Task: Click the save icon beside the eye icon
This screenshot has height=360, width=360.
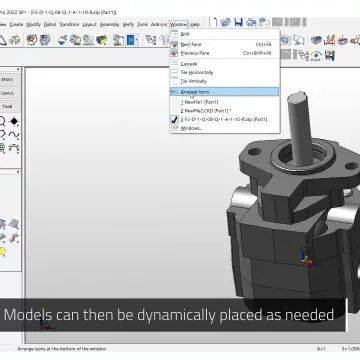Action: 329,55
